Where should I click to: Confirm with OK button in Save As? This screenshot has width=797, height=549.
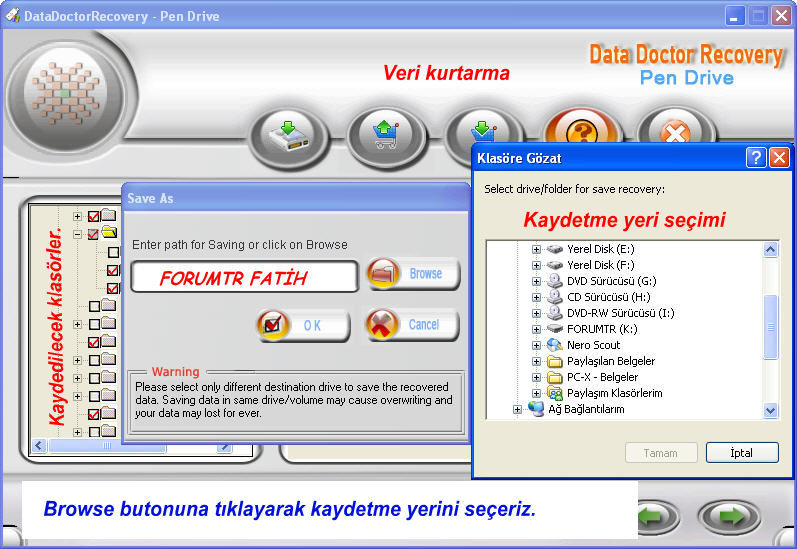pos(303,325)
